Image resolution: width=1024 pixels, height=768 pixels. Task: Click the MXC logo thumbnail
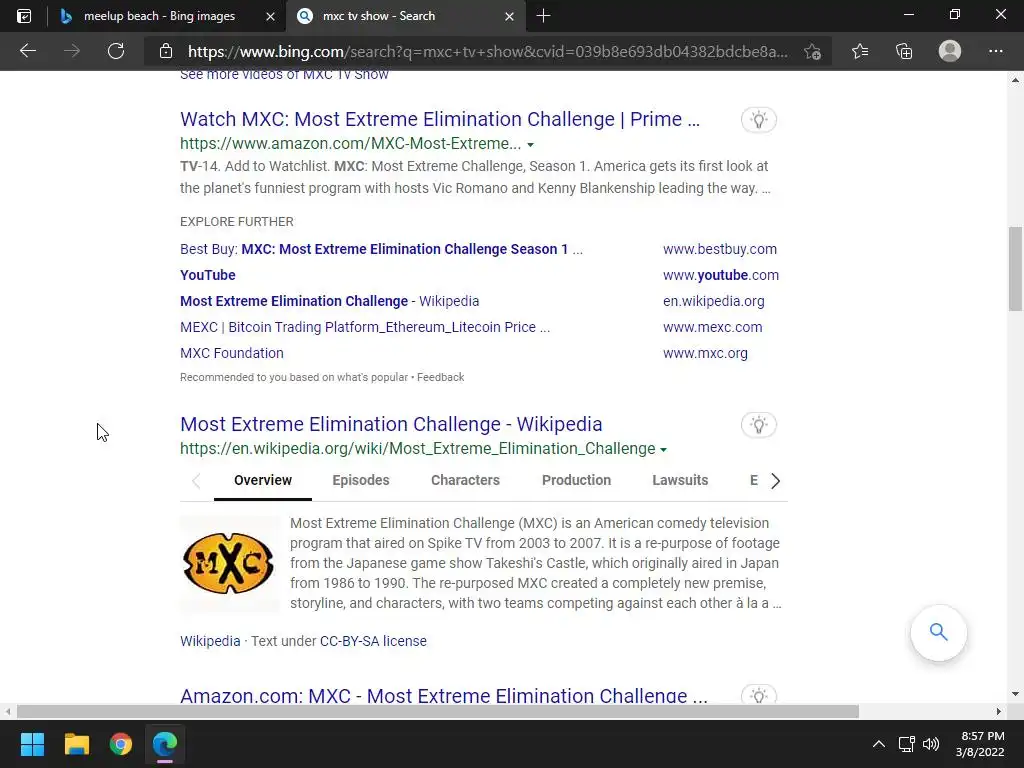tap(229, 563)
